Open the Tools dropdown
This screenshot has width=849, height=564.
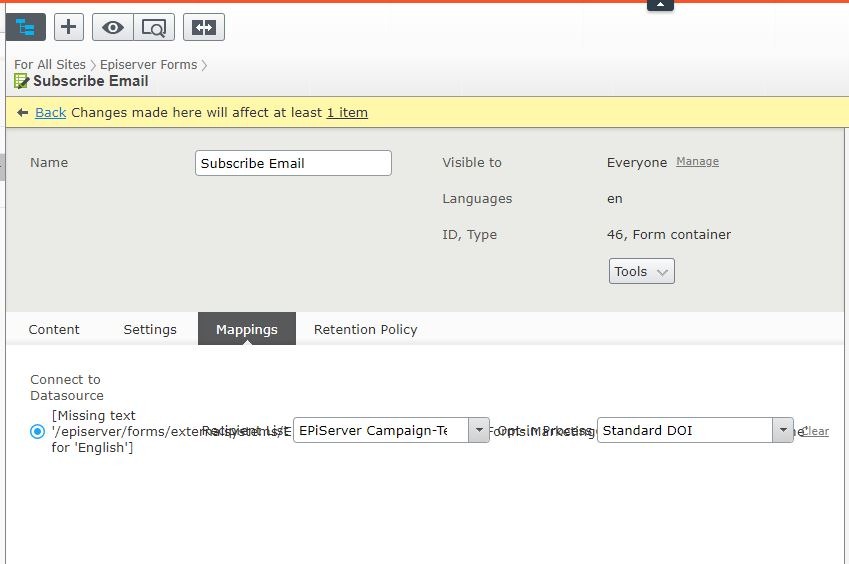641,271
